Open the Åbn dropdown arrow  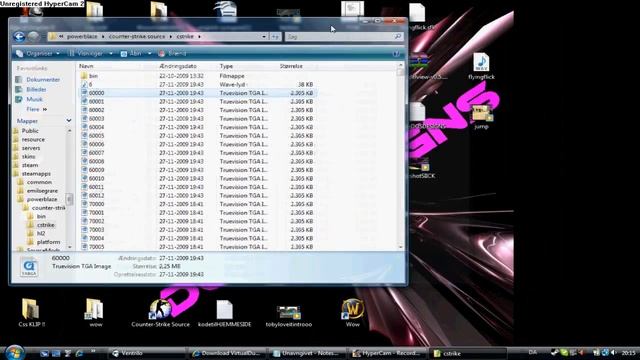pyautogui.click(x=149, y=54)
